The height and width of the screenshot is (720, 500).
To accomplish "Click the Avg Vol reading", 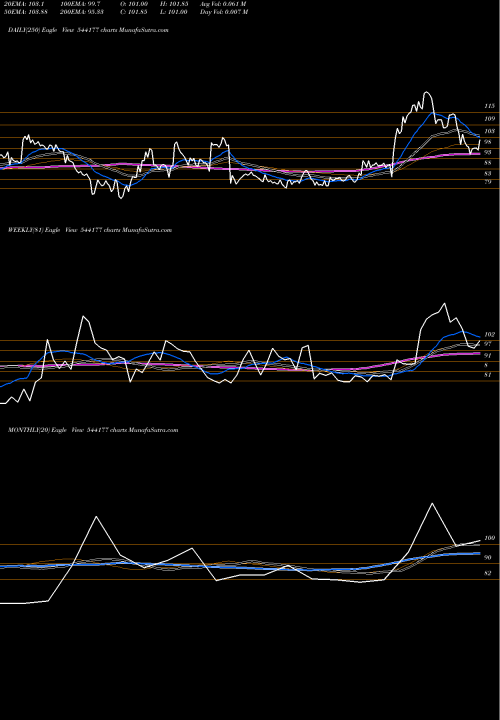I will point(224,4).
